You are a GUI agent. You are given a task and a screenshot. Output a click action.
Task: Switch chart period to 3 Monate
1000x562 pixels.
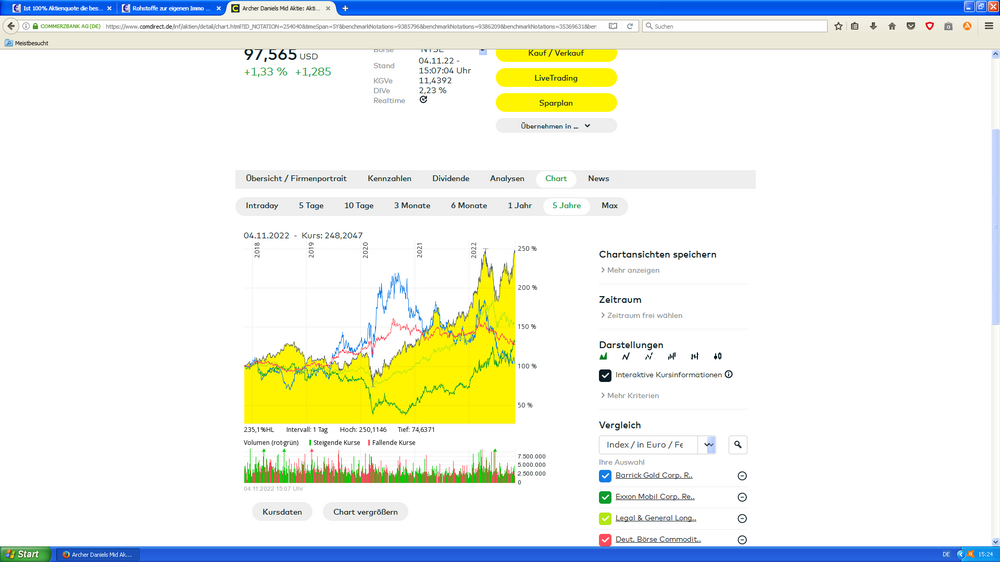click(x=412, y=205)
